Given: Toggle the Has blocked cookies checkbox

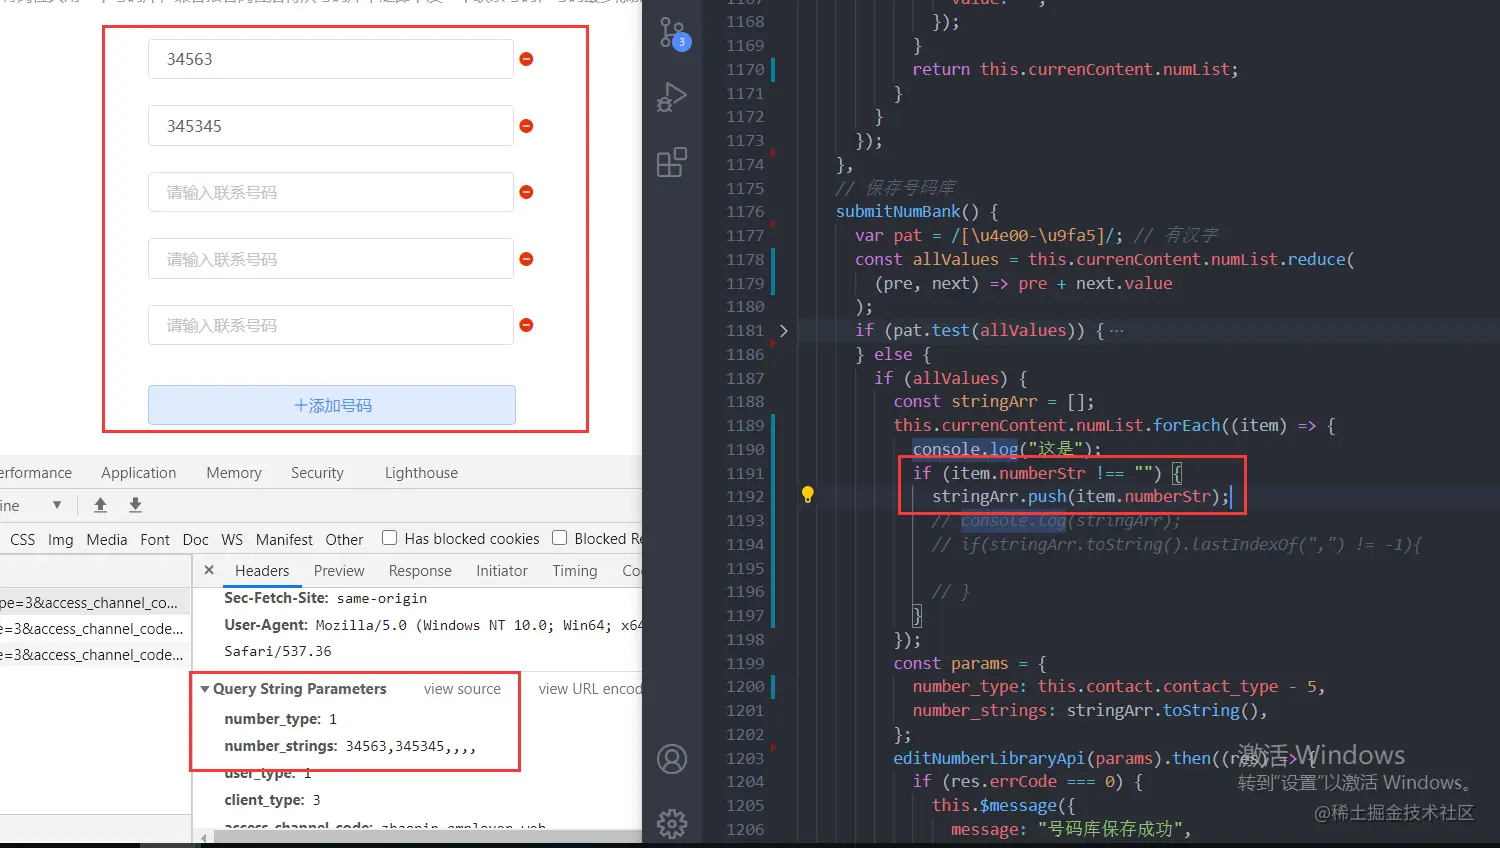Looking at the screenshot, I should click(390, 538).
